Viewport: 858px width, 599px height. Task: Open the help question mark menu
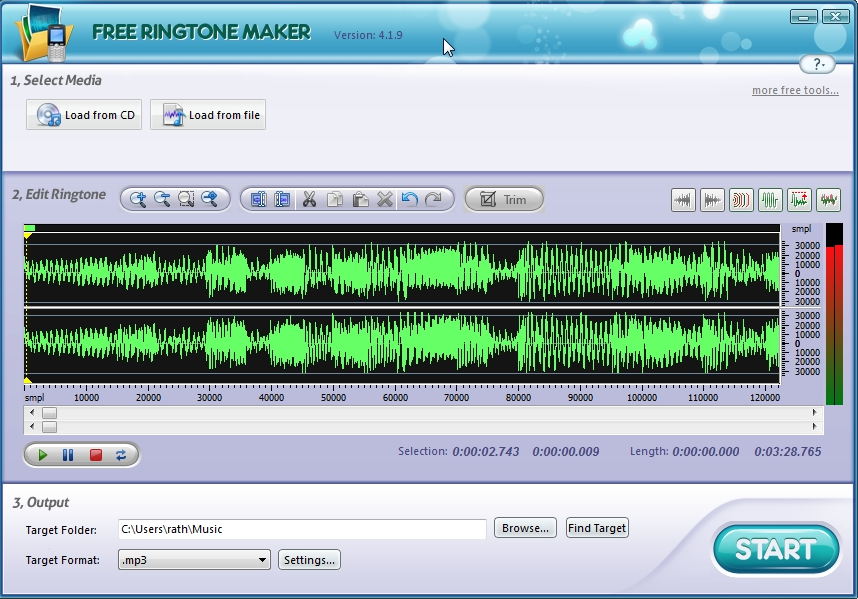coord(818,64)
